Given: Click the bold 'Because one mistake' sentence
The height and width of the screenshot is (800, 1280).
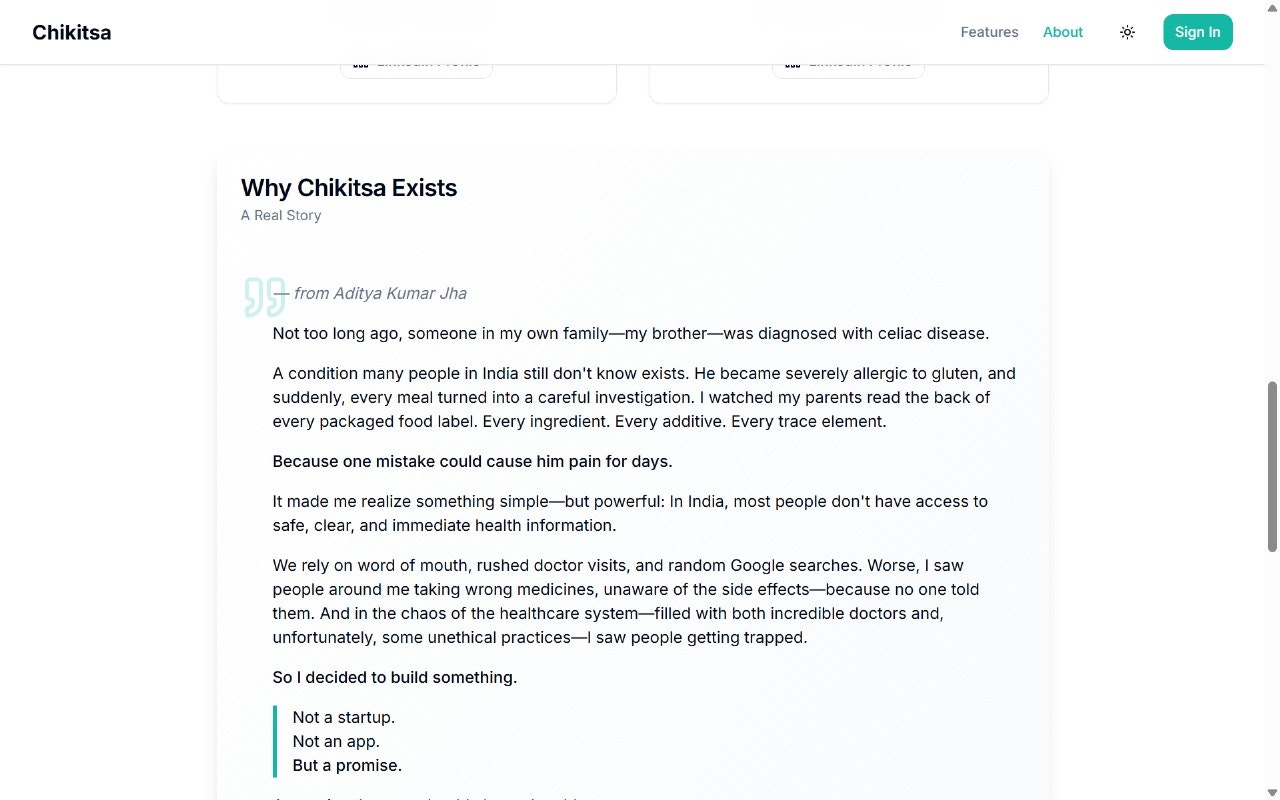Looking at the screenshot, I should point(472,461).
